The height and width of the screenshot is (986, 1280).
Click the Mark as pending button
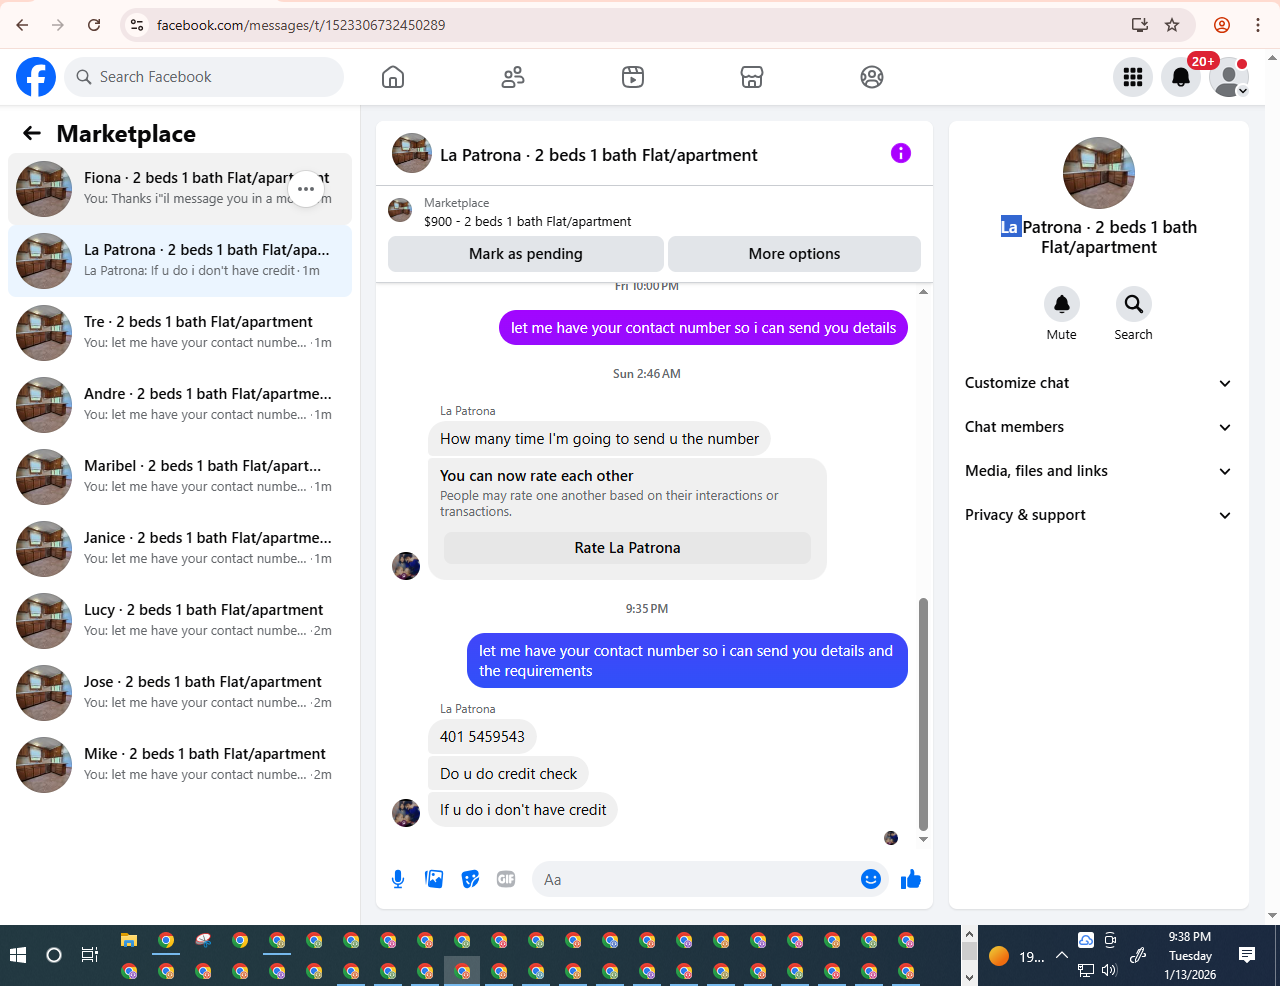point(526,254)
